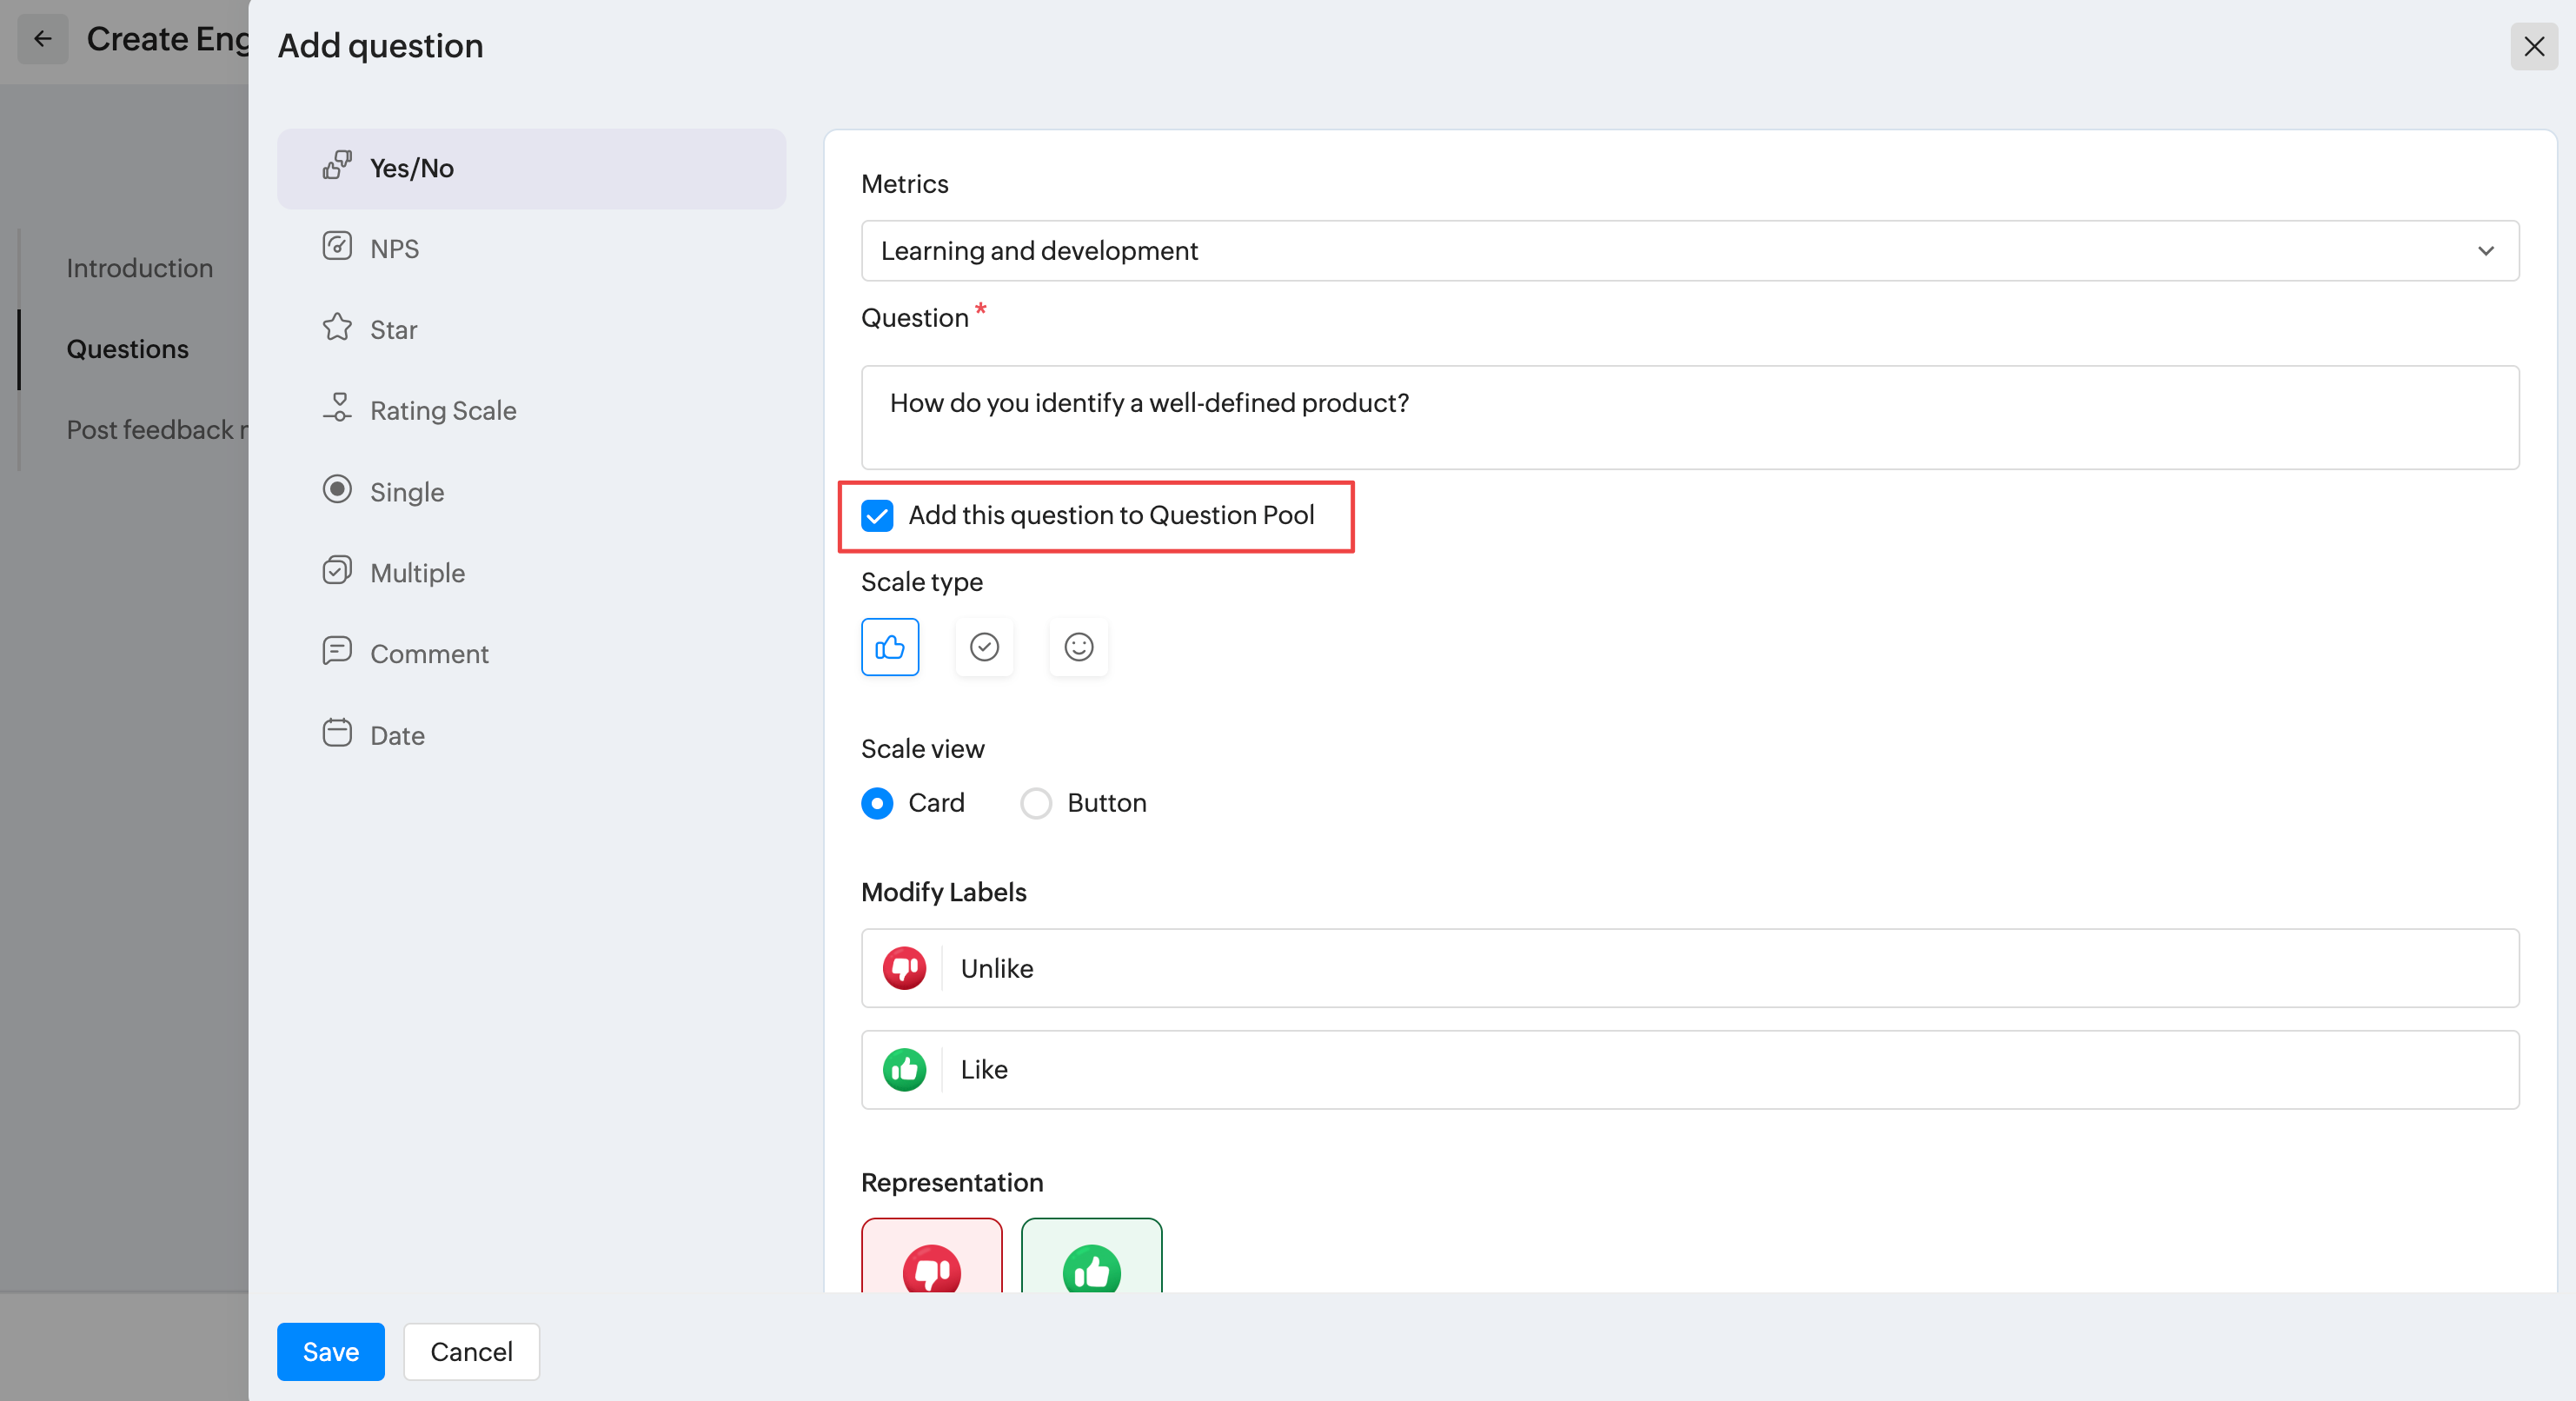This screenshot has height=1401, width=2576.
Task: Edit the Unlike label field
Action: click(x=1689, y=968)
